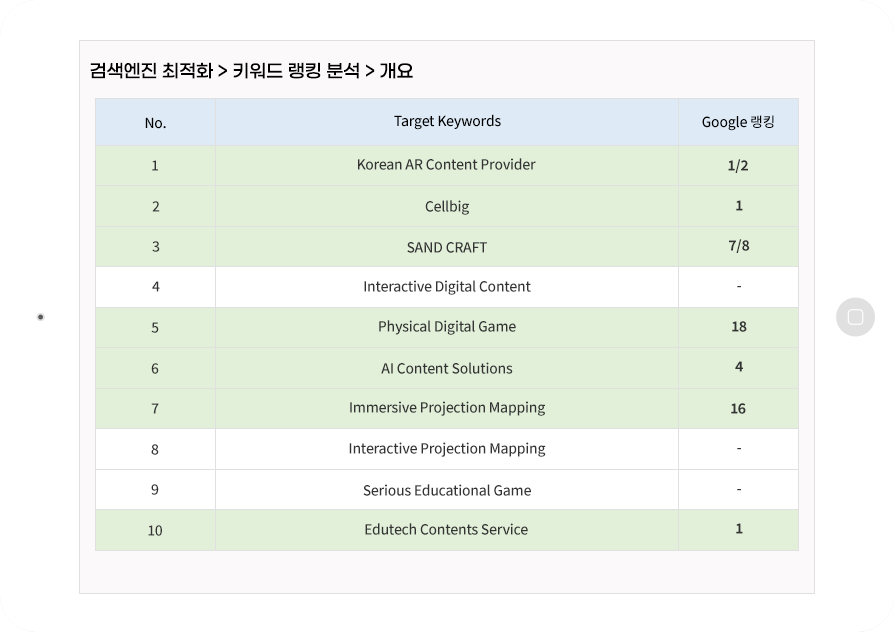Select the 'Serious Educational Game' keyword
The width and height of the screenshot is (894, 632).
point(447,491)
